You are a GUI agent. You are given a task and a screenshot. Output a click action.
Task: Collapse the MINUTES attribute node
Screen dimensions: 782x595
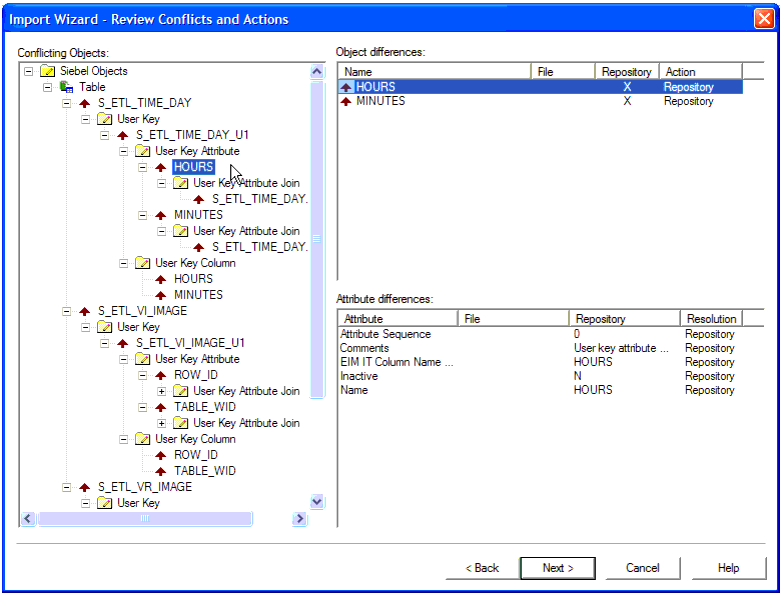143,215
